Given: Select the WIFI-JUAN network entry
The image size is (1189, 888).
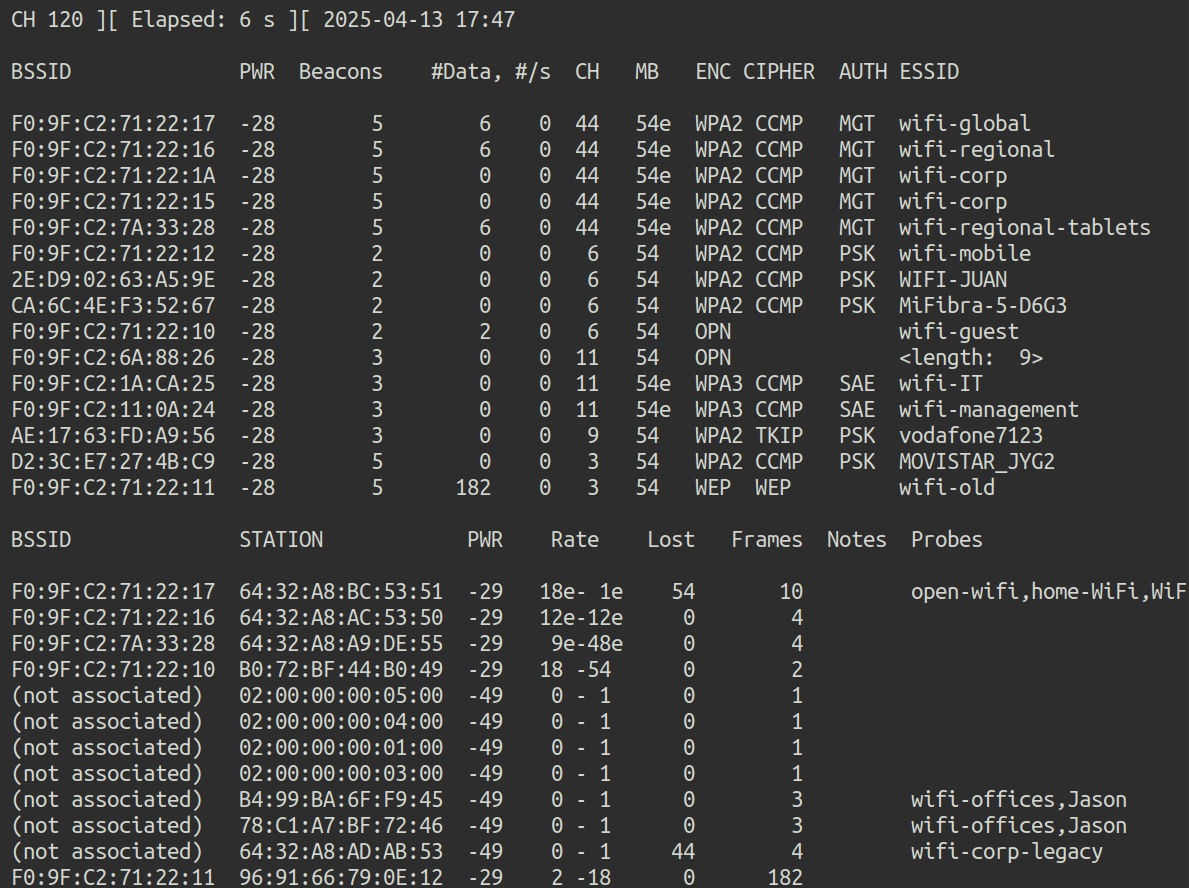Looking at the screenshot, I should [x=952, y=280].
